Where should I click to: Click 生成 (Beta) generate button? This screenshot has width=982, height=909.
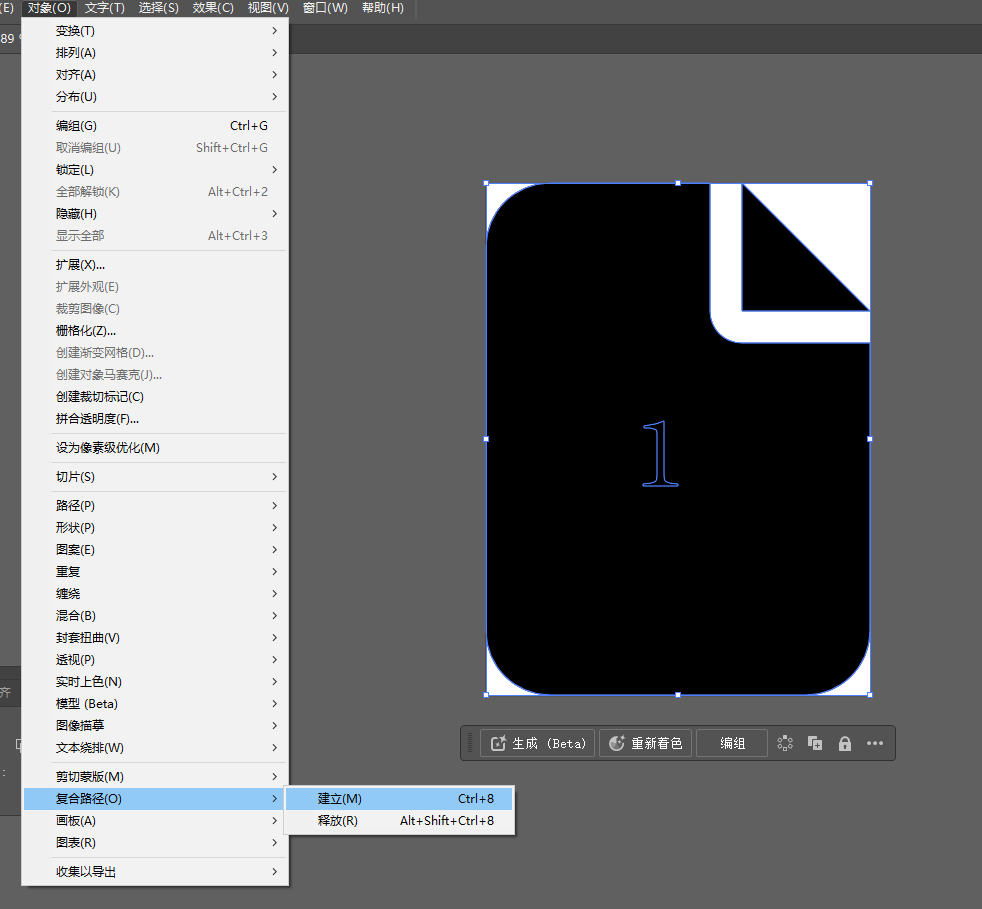tap(538, 743)
